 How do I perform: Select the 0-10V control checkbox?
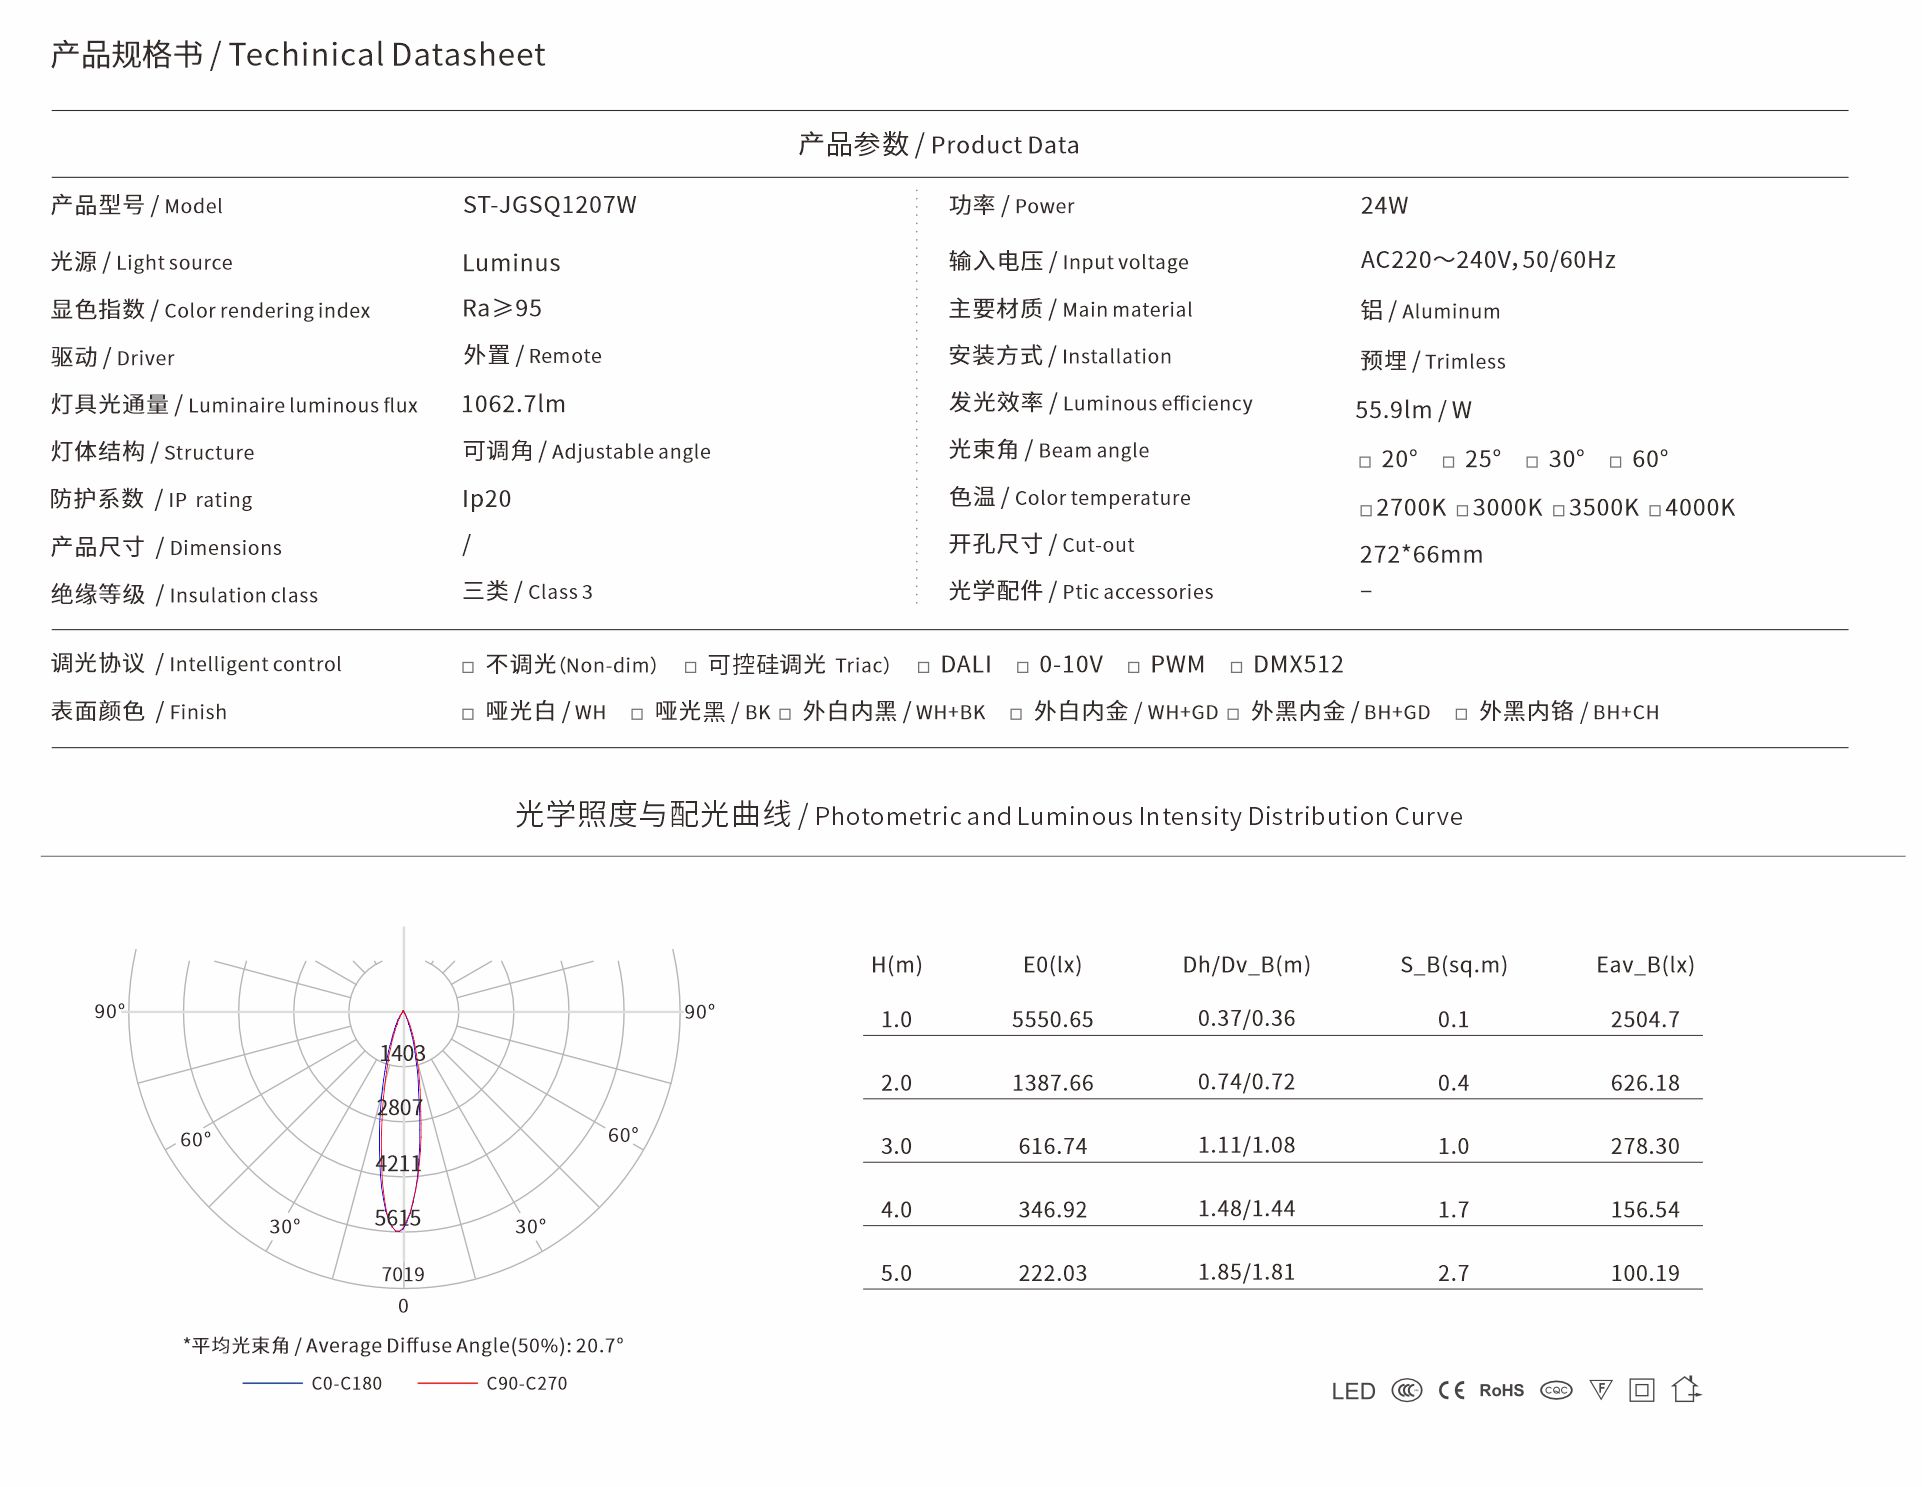[x=1022, y=667]
